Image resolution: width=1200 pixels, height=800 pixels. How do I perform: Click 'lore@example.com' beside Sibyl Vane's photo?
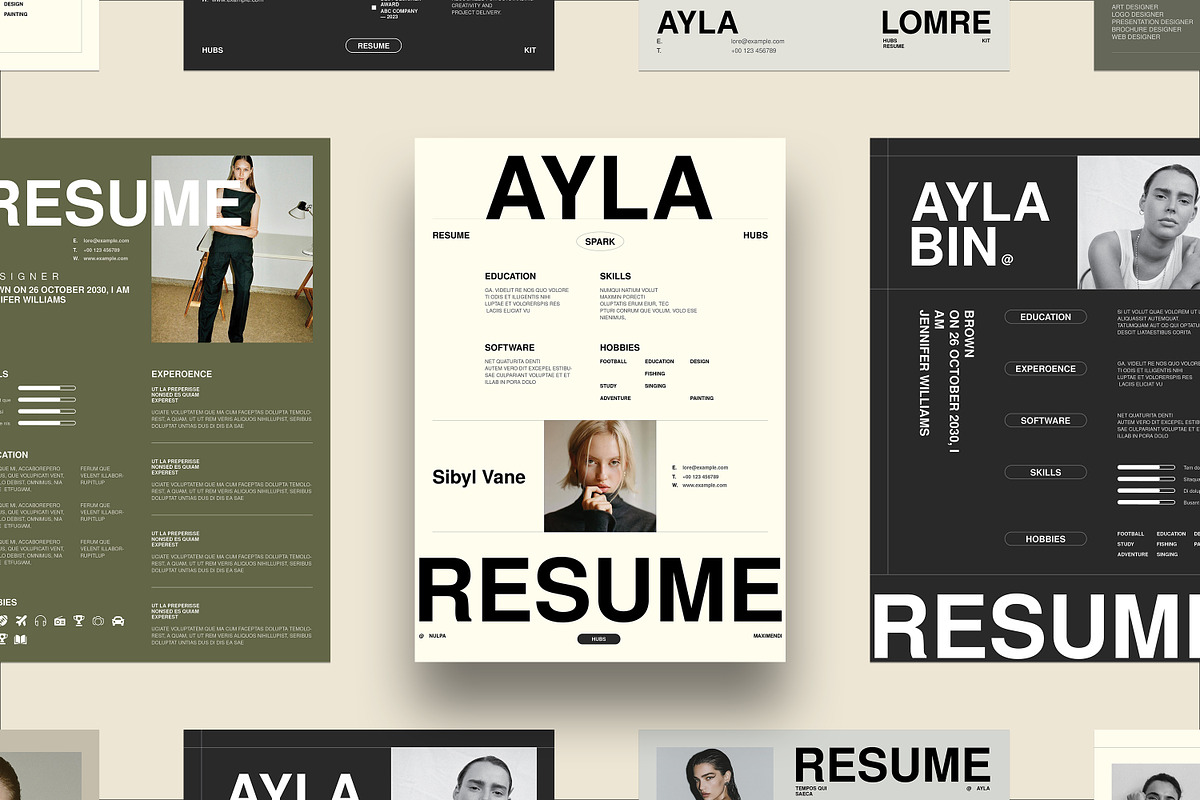click(706, 467)
